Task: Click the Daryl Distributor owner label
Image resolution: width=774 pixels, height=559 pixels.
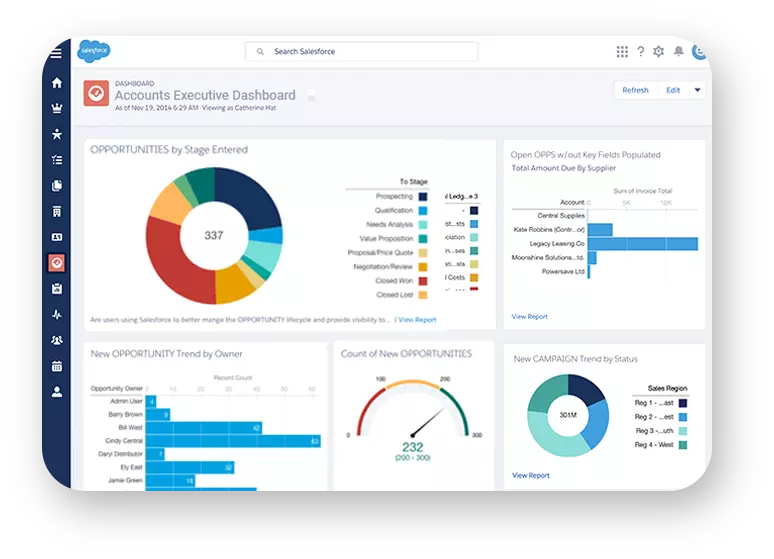Action: click(120, 454)
